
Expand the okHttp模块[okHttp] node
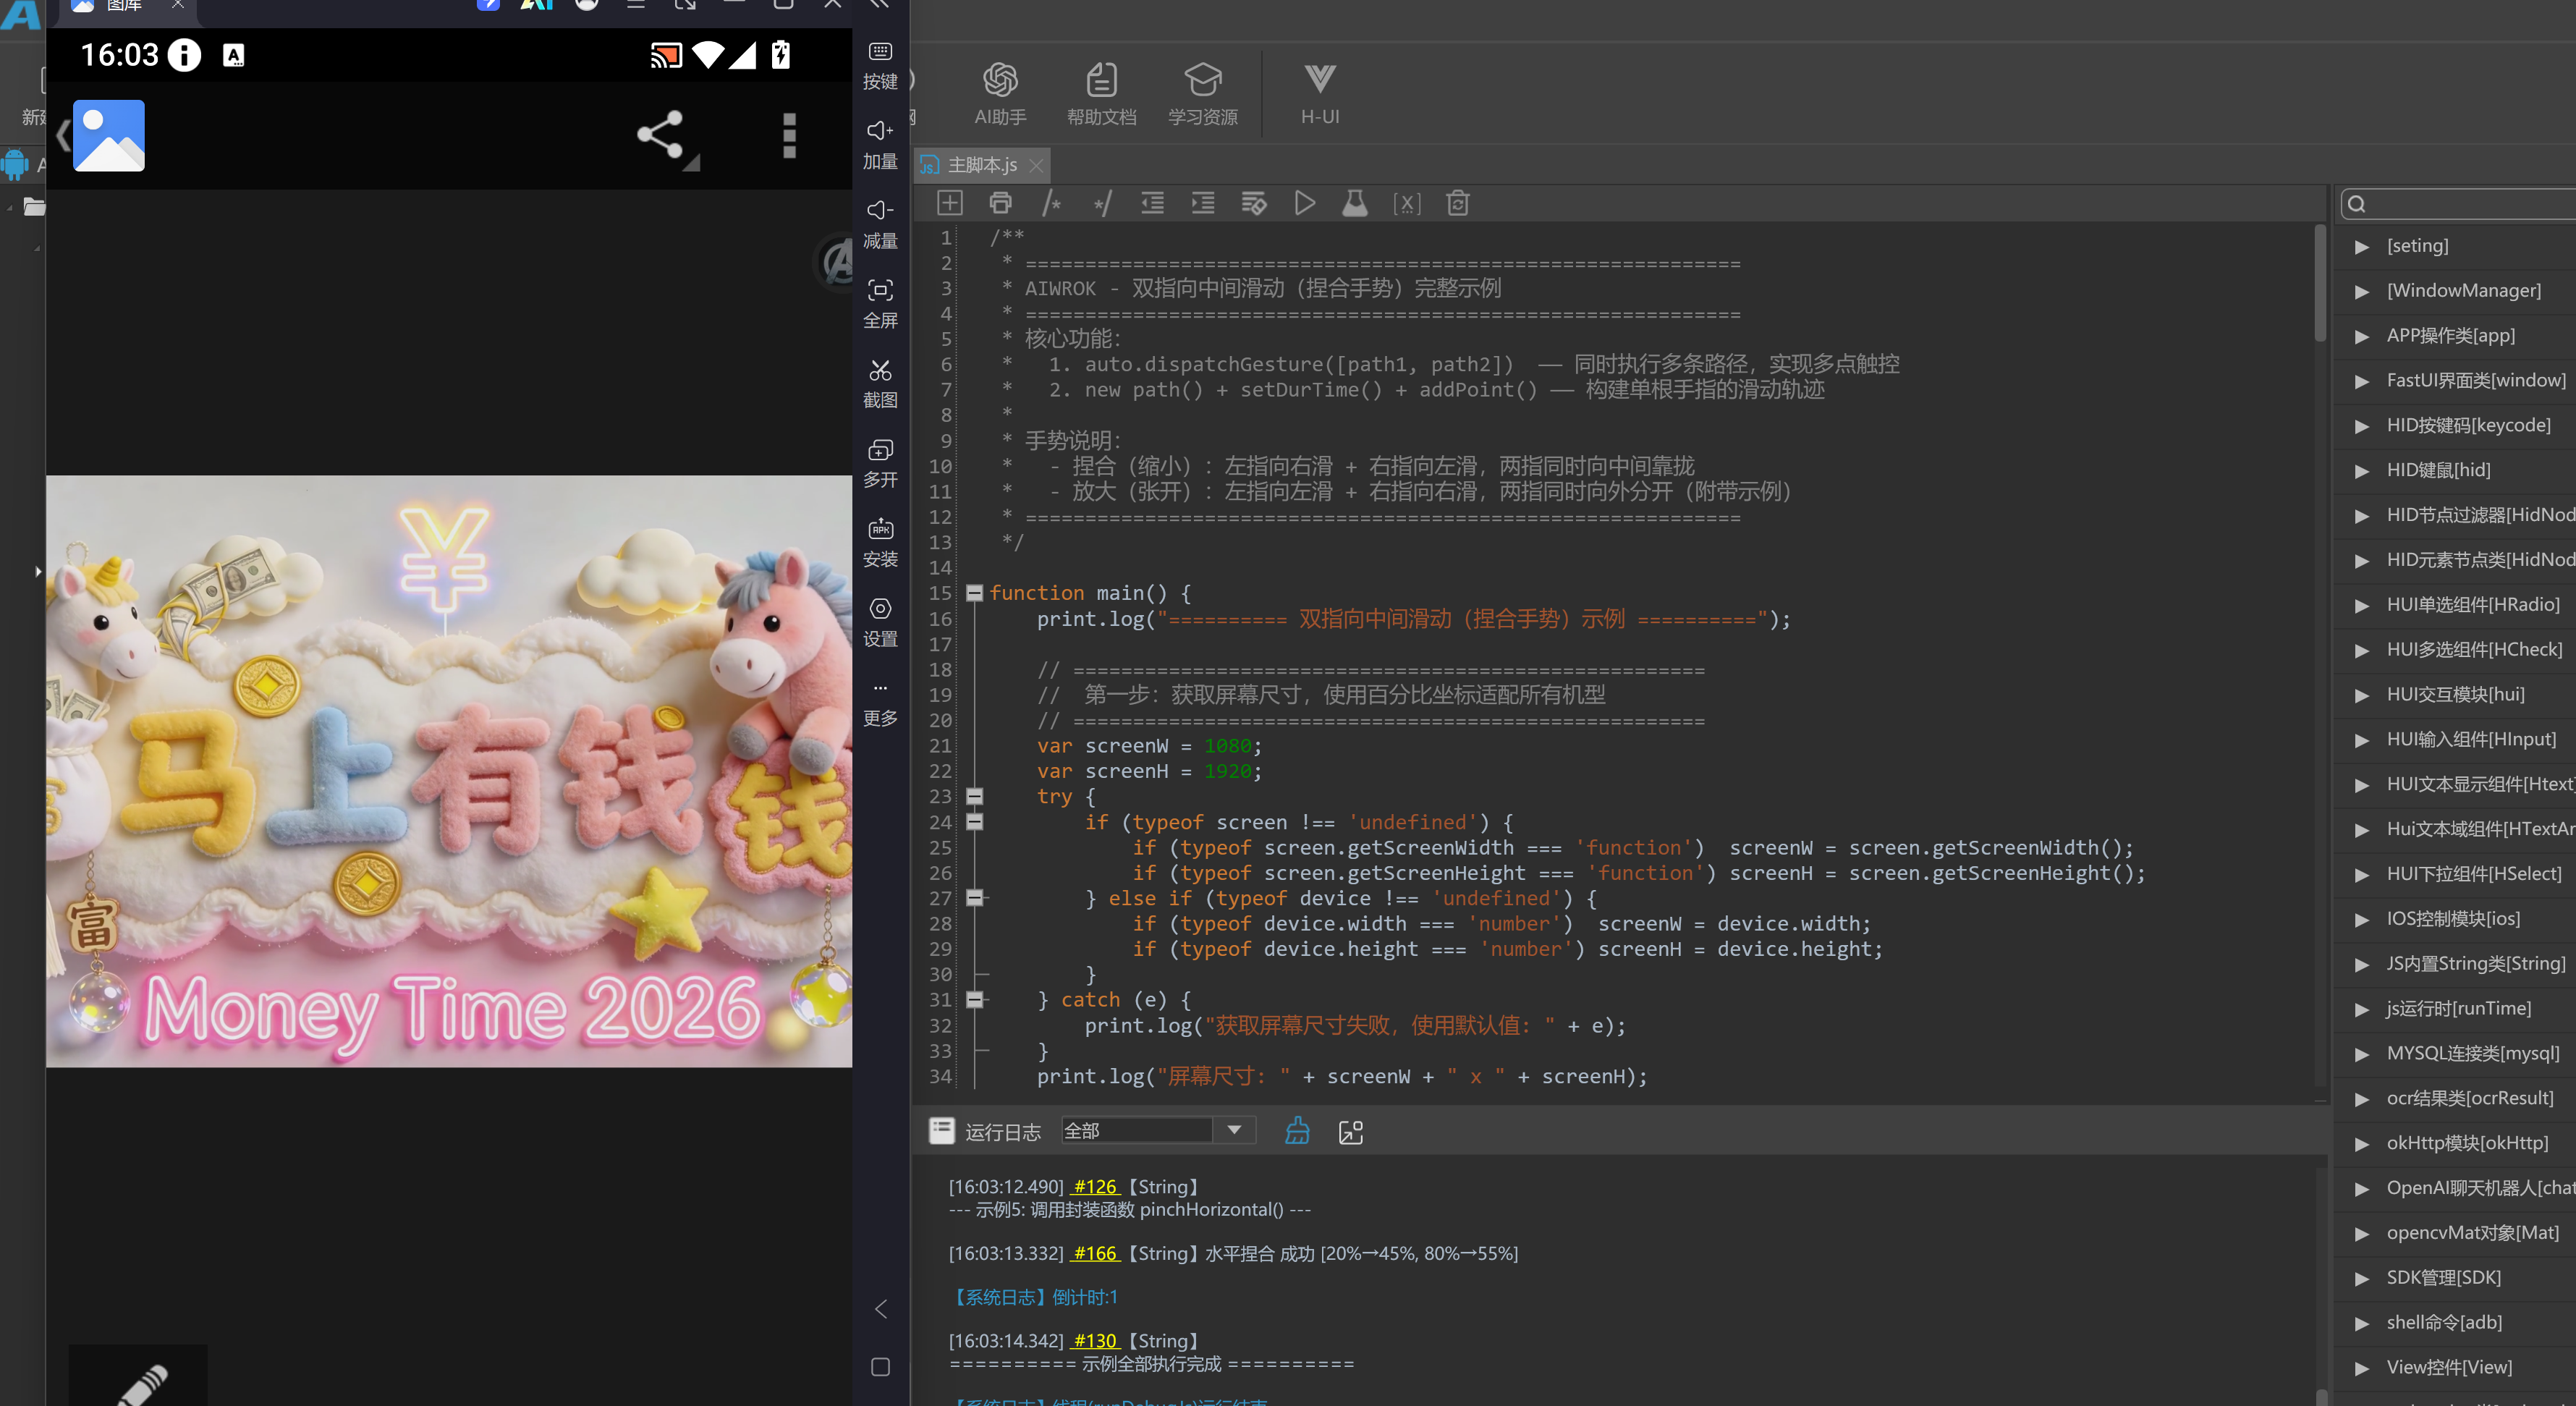coord(2362,1144)
